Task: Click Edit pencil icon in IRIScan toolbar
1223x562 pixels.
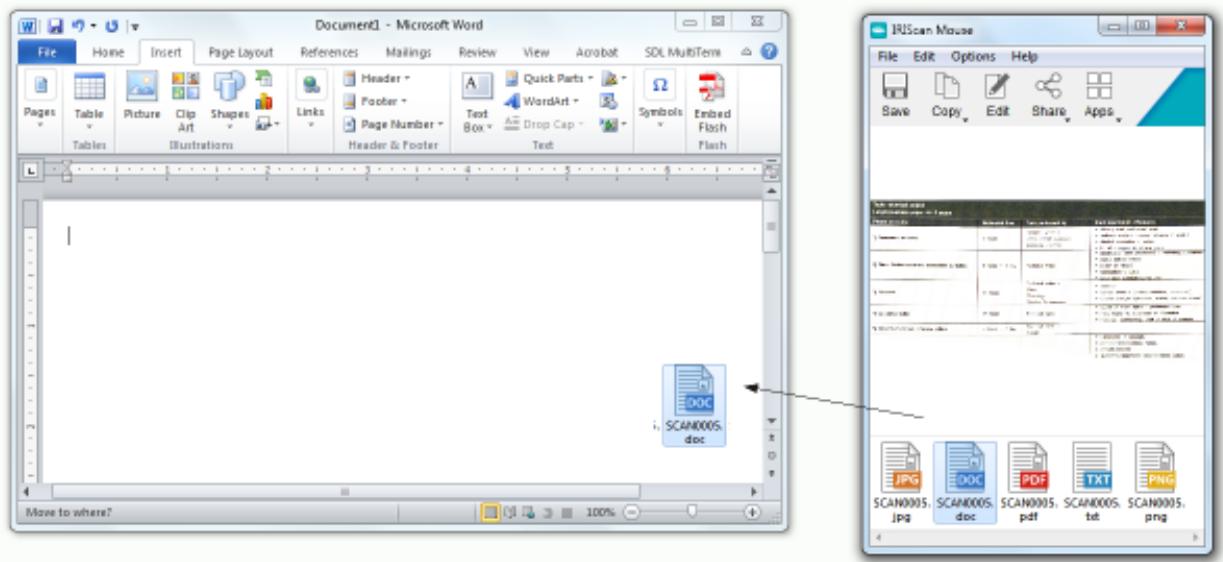Action: 997,88
